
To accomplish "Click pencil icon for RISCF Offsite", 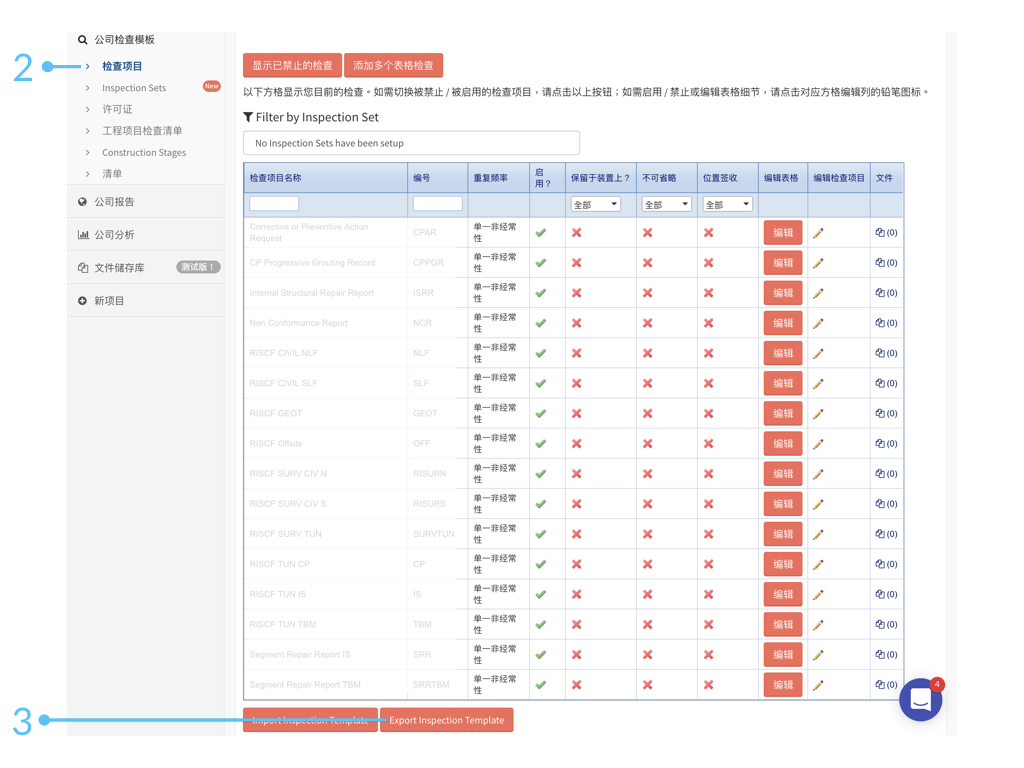I will click(x=818, y=444).
